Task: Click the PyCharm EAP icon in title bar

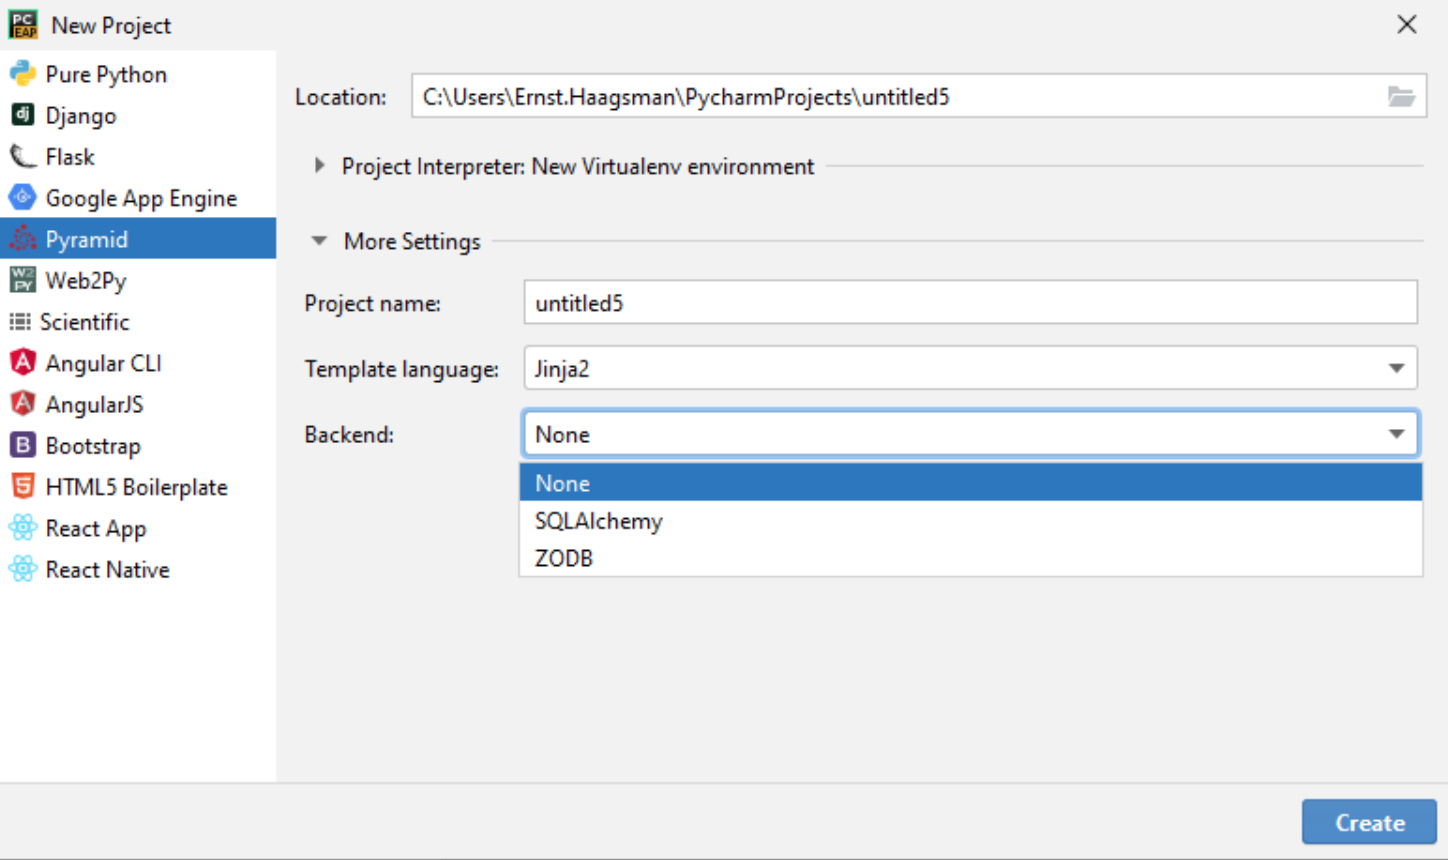Action: pos(23,25)
